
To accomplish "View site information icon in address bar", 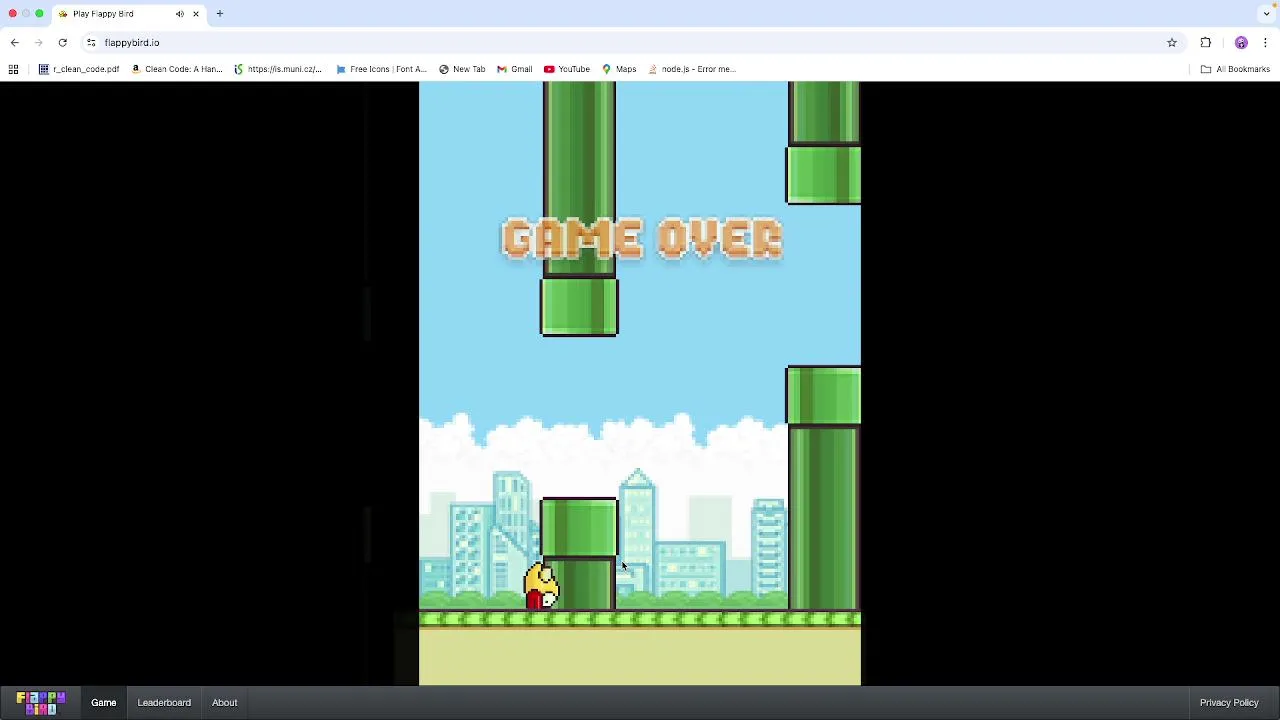I will click(91, 43).
